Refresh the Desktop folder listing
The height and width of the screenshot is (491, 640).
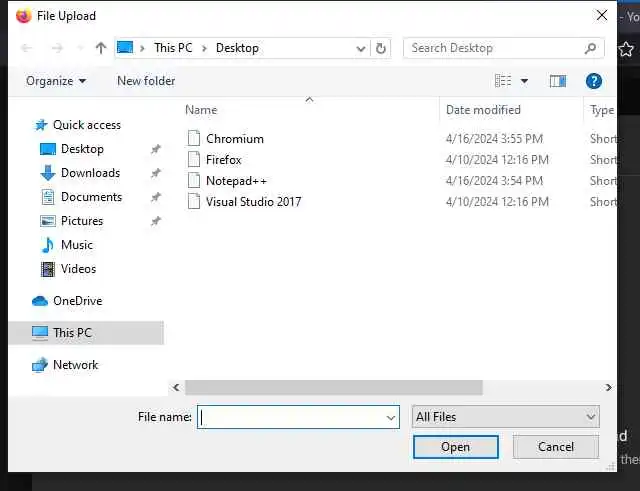[380, 48]
